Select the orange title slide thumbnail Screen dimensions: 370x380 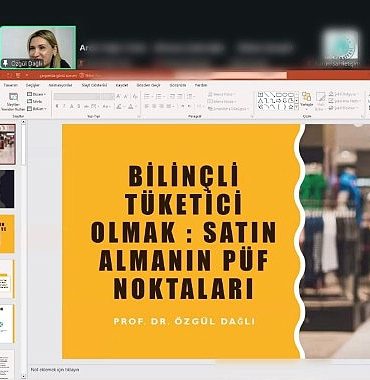point(7,234)
